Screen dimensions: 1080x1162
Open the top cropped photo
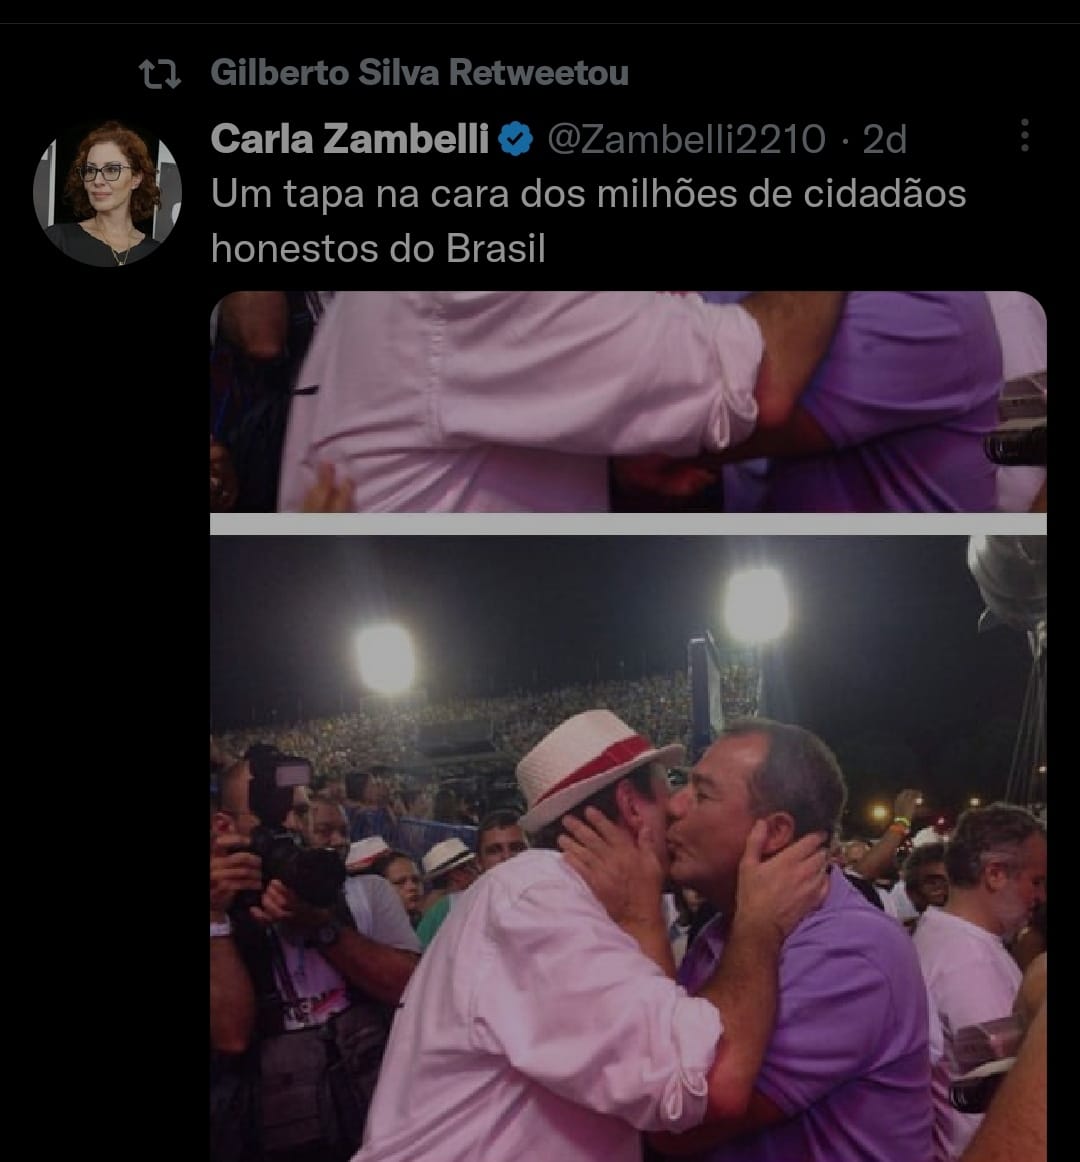click(628, 401)
